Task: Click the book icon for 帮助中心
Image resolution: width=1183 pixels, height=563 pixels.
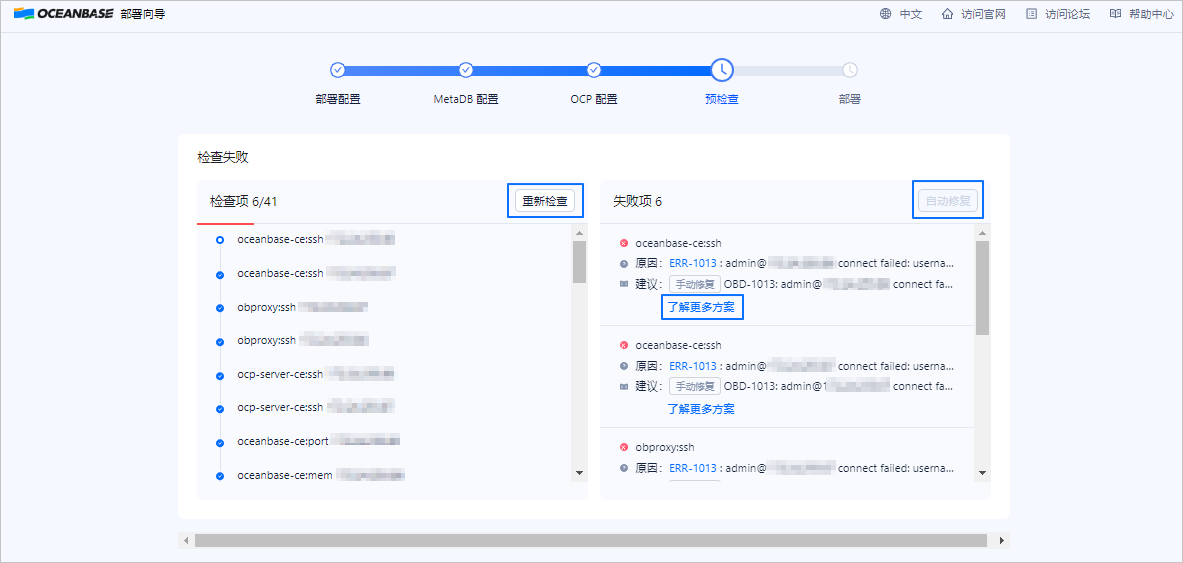Action: click(x=1115, y=14)
